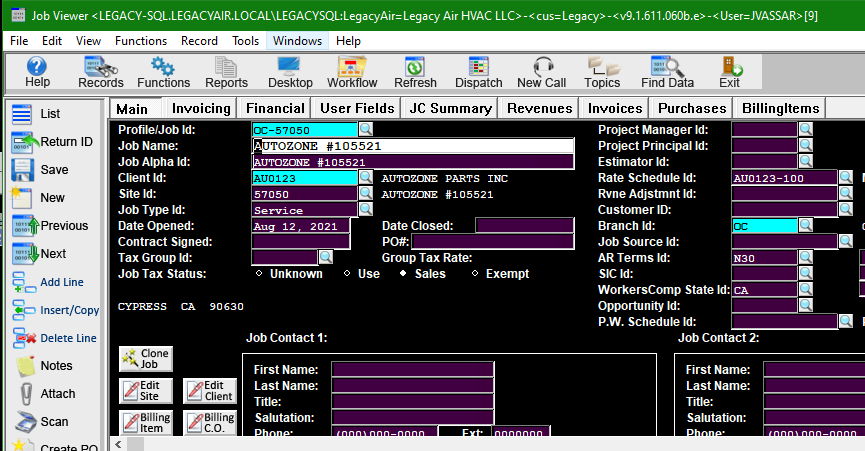The width and height of the screenshot is (865, 451).
Task: Open the Tools menu
Action: [245, 41]
